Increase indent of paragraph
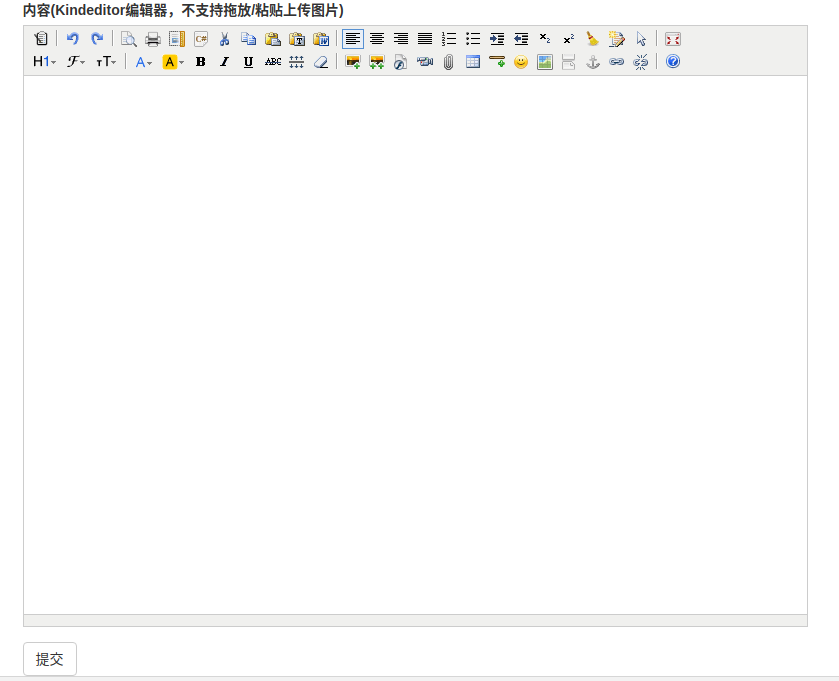The width and height of the screenshot is (839, 681). pyautogui.click(x=497, y=39)
